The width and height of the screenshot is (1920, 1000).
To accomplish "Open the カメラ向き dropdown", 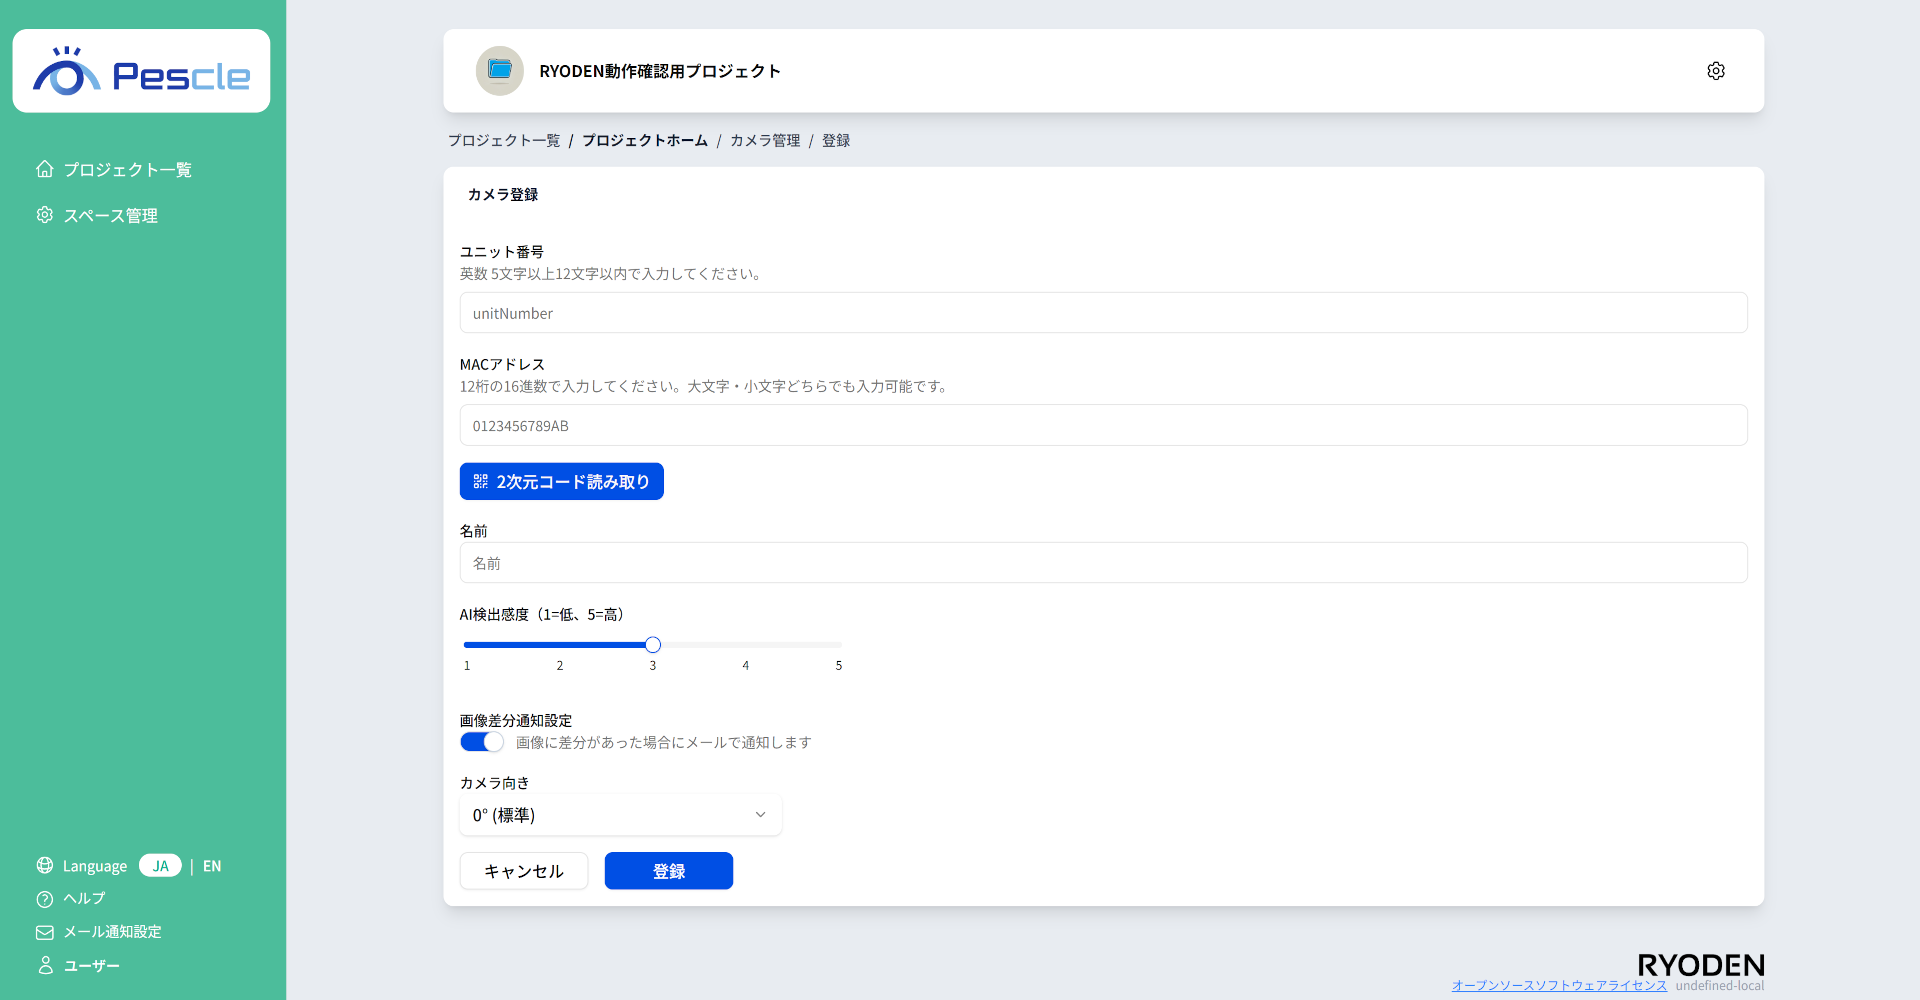I will (619, 814).
